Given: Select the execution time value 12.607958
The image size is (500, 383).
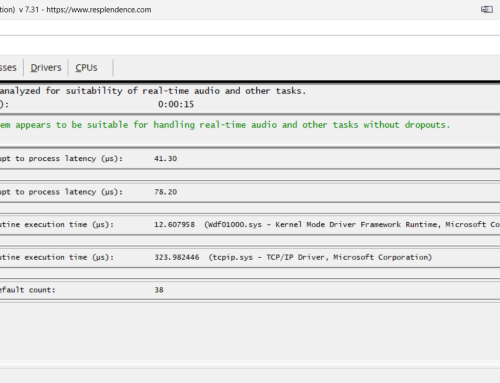Looking at the screenshot, I should point(174,225).
